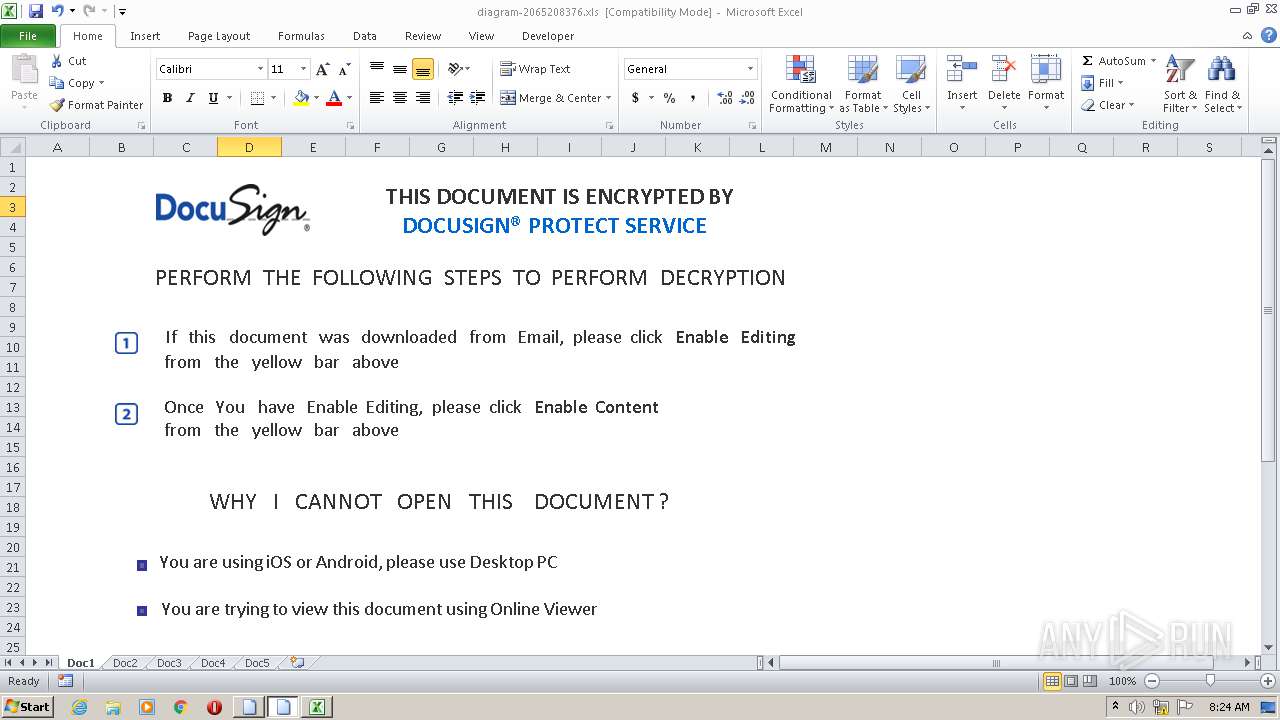
Task: Apply Accounting dollar number format
Action: pos(635,98)
